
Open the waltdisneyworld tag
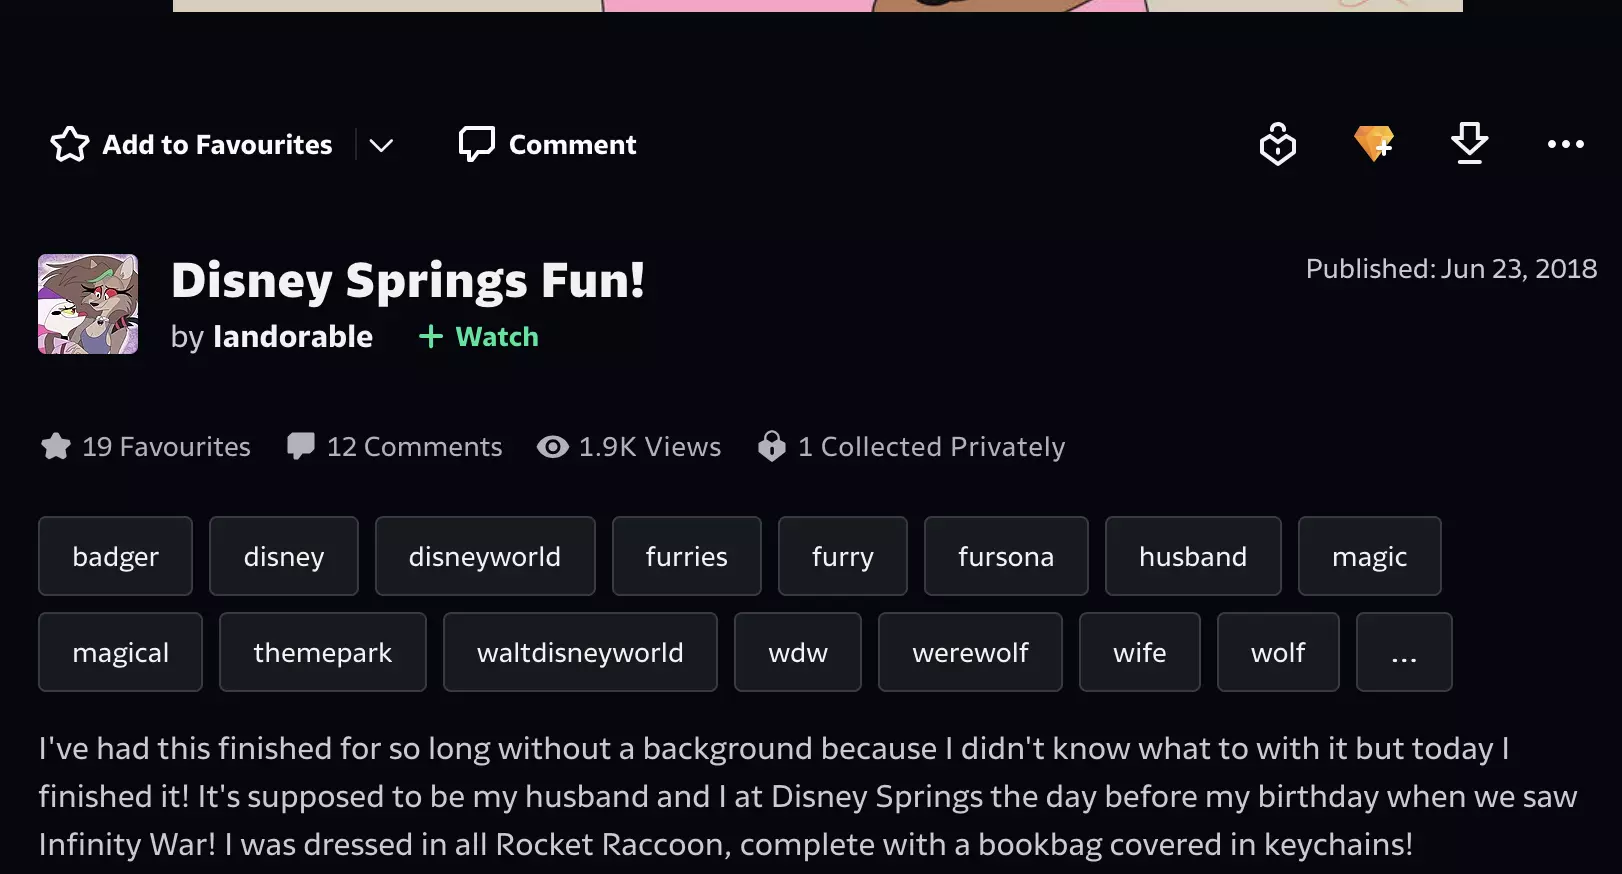point(580,652)
